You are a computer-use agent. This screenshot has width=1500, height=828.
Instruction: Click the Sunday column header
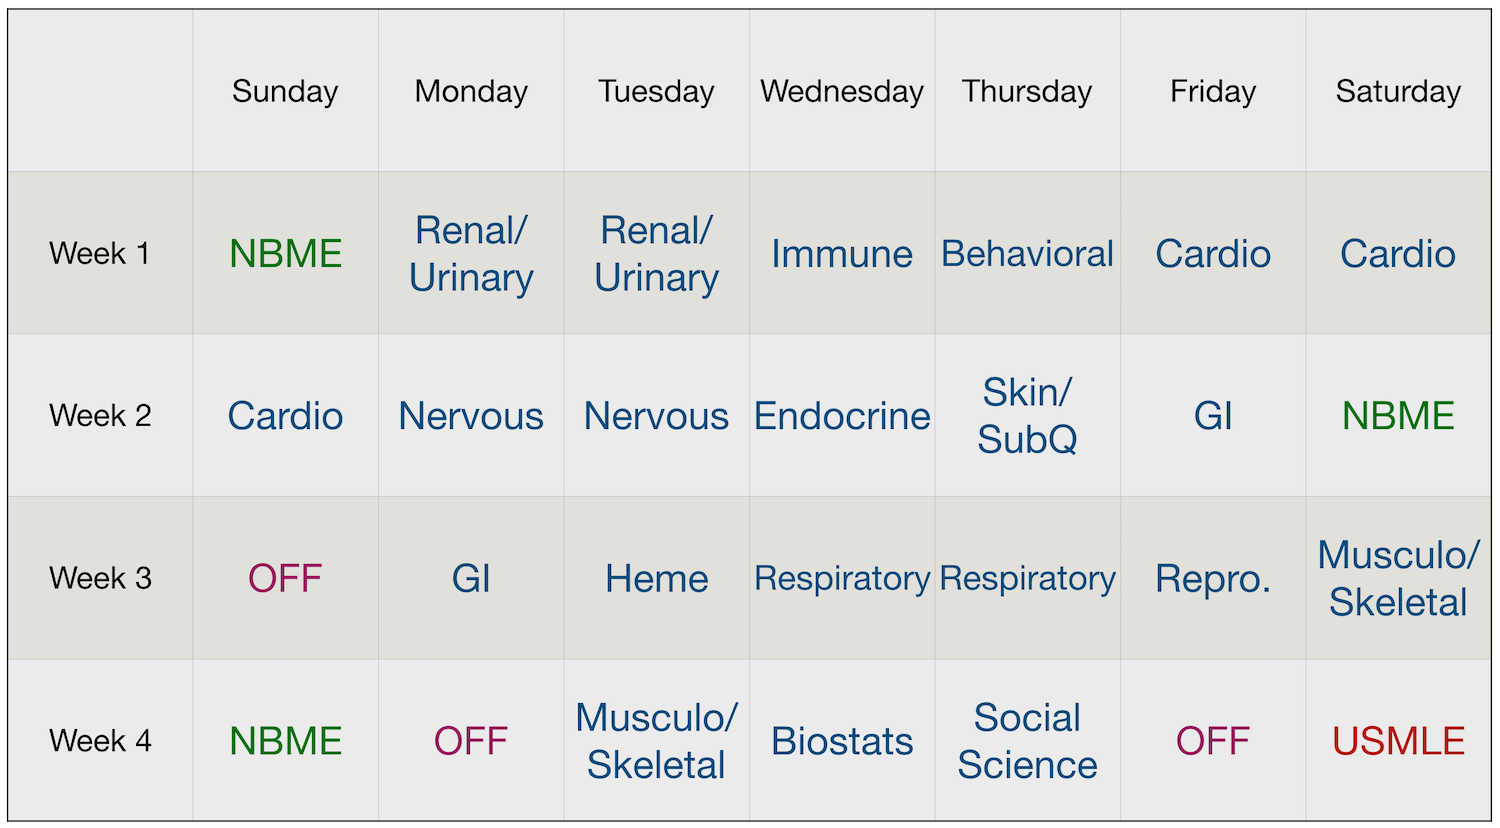pos(285,91)
